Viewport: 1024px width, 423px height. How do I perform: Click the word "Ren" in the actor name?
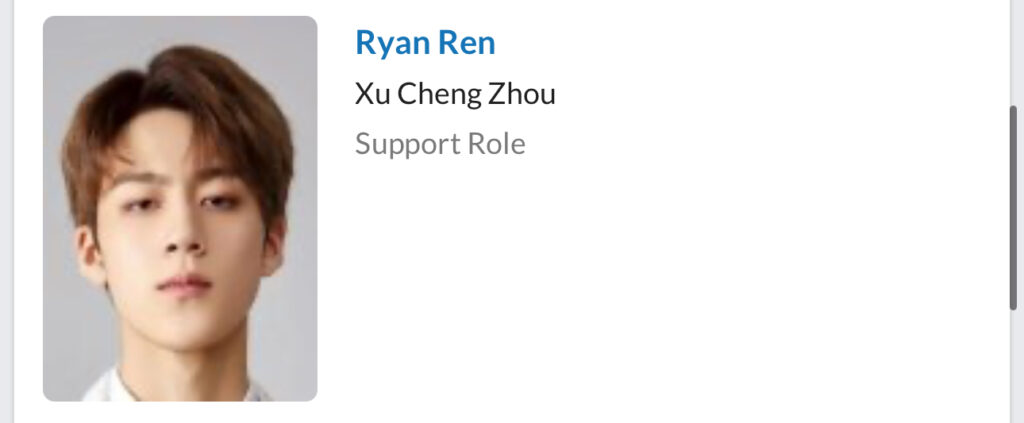pyautogui.click(x=468, y=43)
